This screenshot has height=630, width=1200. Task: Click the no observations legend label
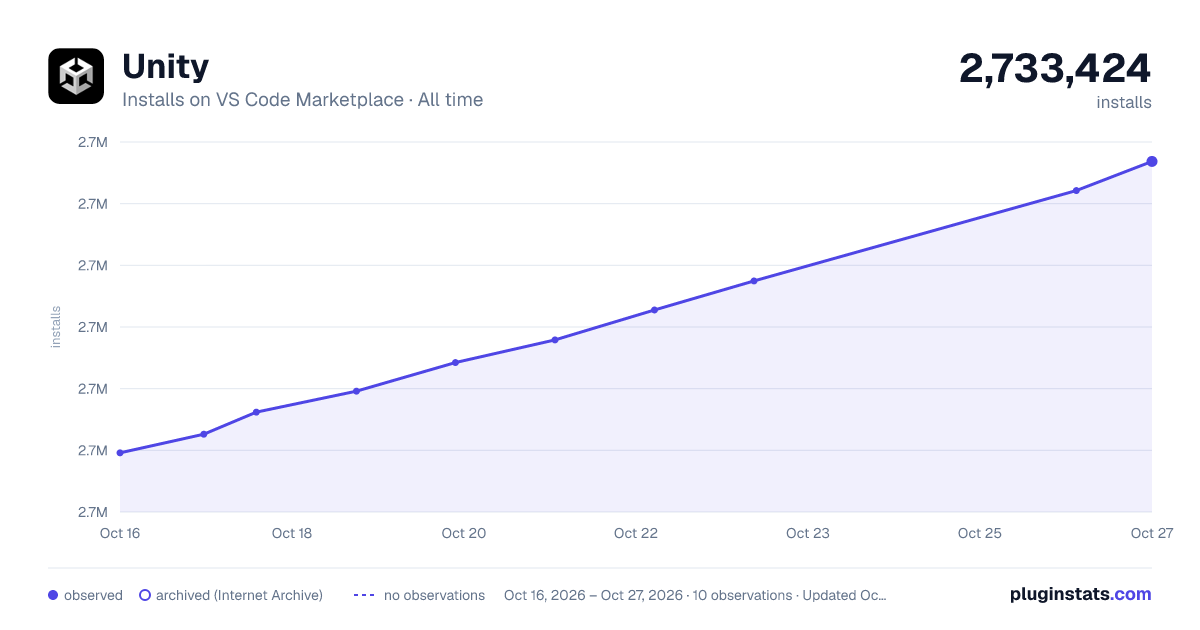434,595
